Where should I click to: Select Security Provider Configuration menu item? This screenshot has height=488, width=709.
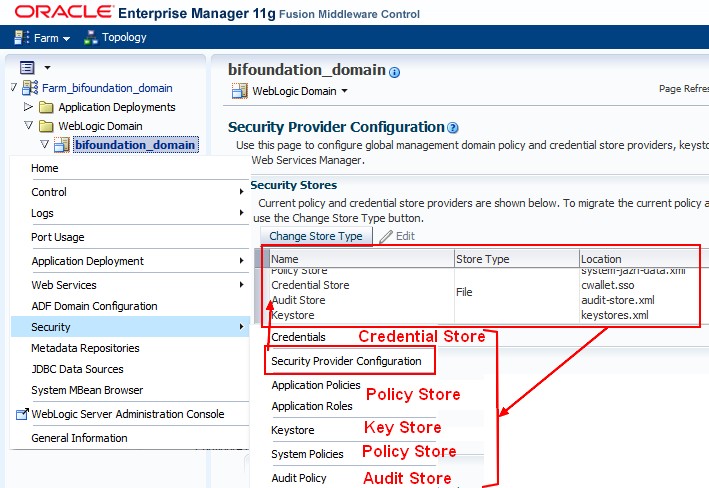coord(346,361)
